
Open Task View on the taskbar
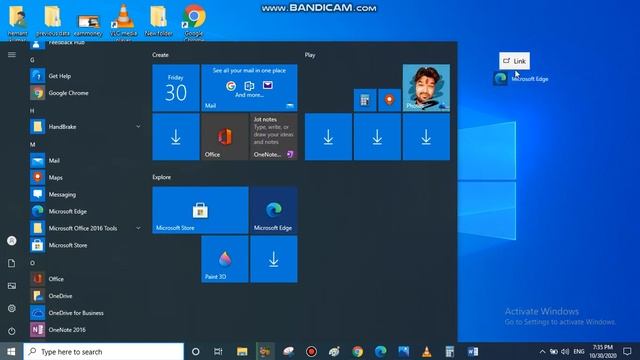(x=218, y=351)
